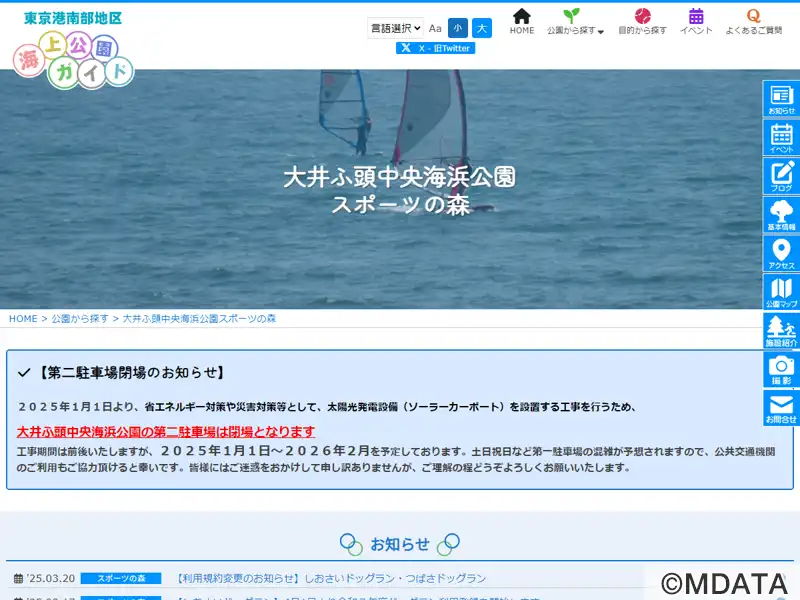
Task: Click 公園から探す breadcrumb link
Action: point(80,319)
